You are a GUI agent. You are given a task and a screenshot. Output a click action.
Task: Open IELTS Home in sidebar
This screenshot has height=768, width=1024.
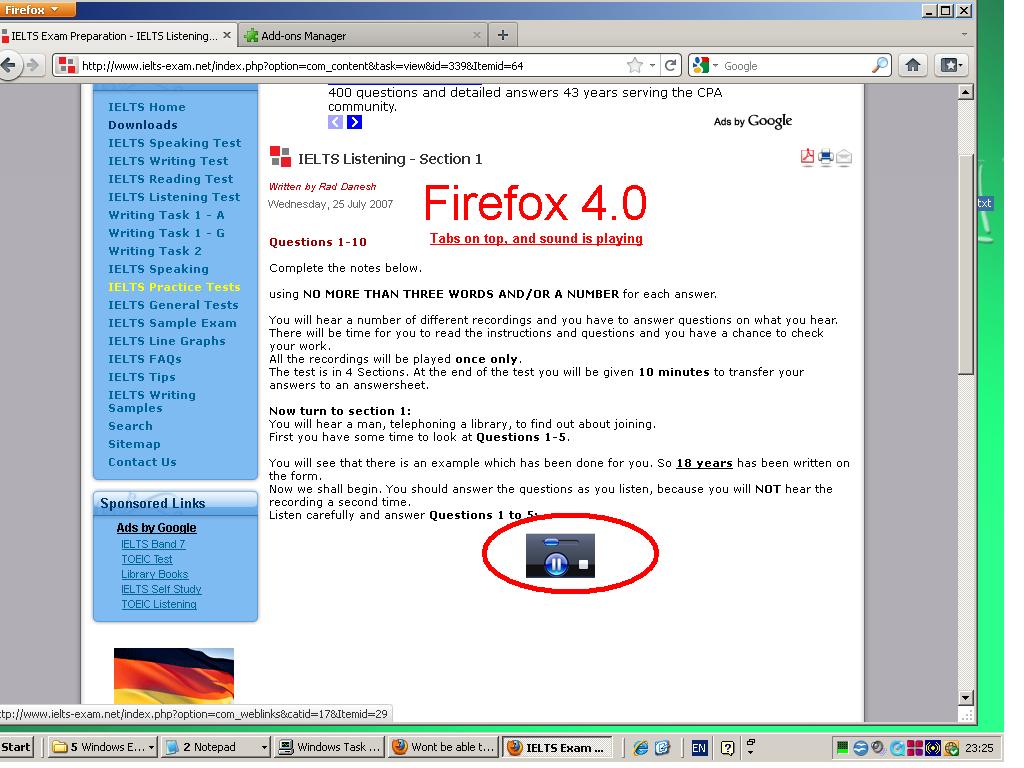coord(147,107)
